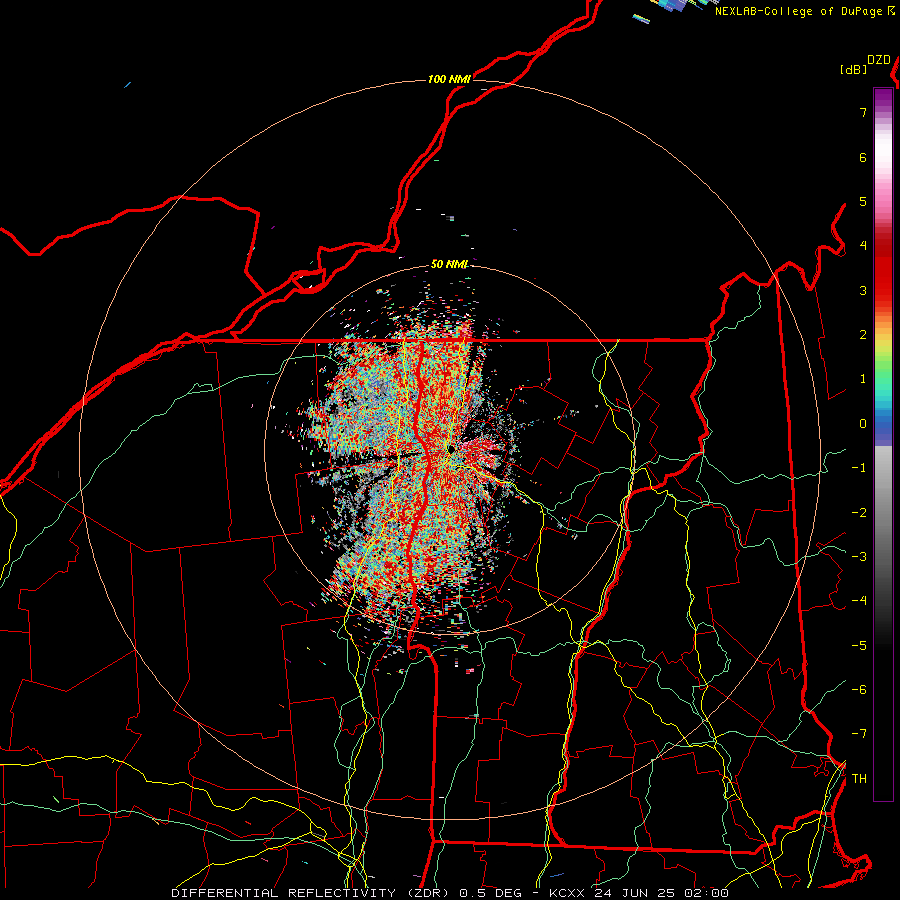900x900 pixels.
Task: Click the DIFFERENTIAL REFLECTIVITY (ZDR) product title
Action: click(x=312, y=893)
